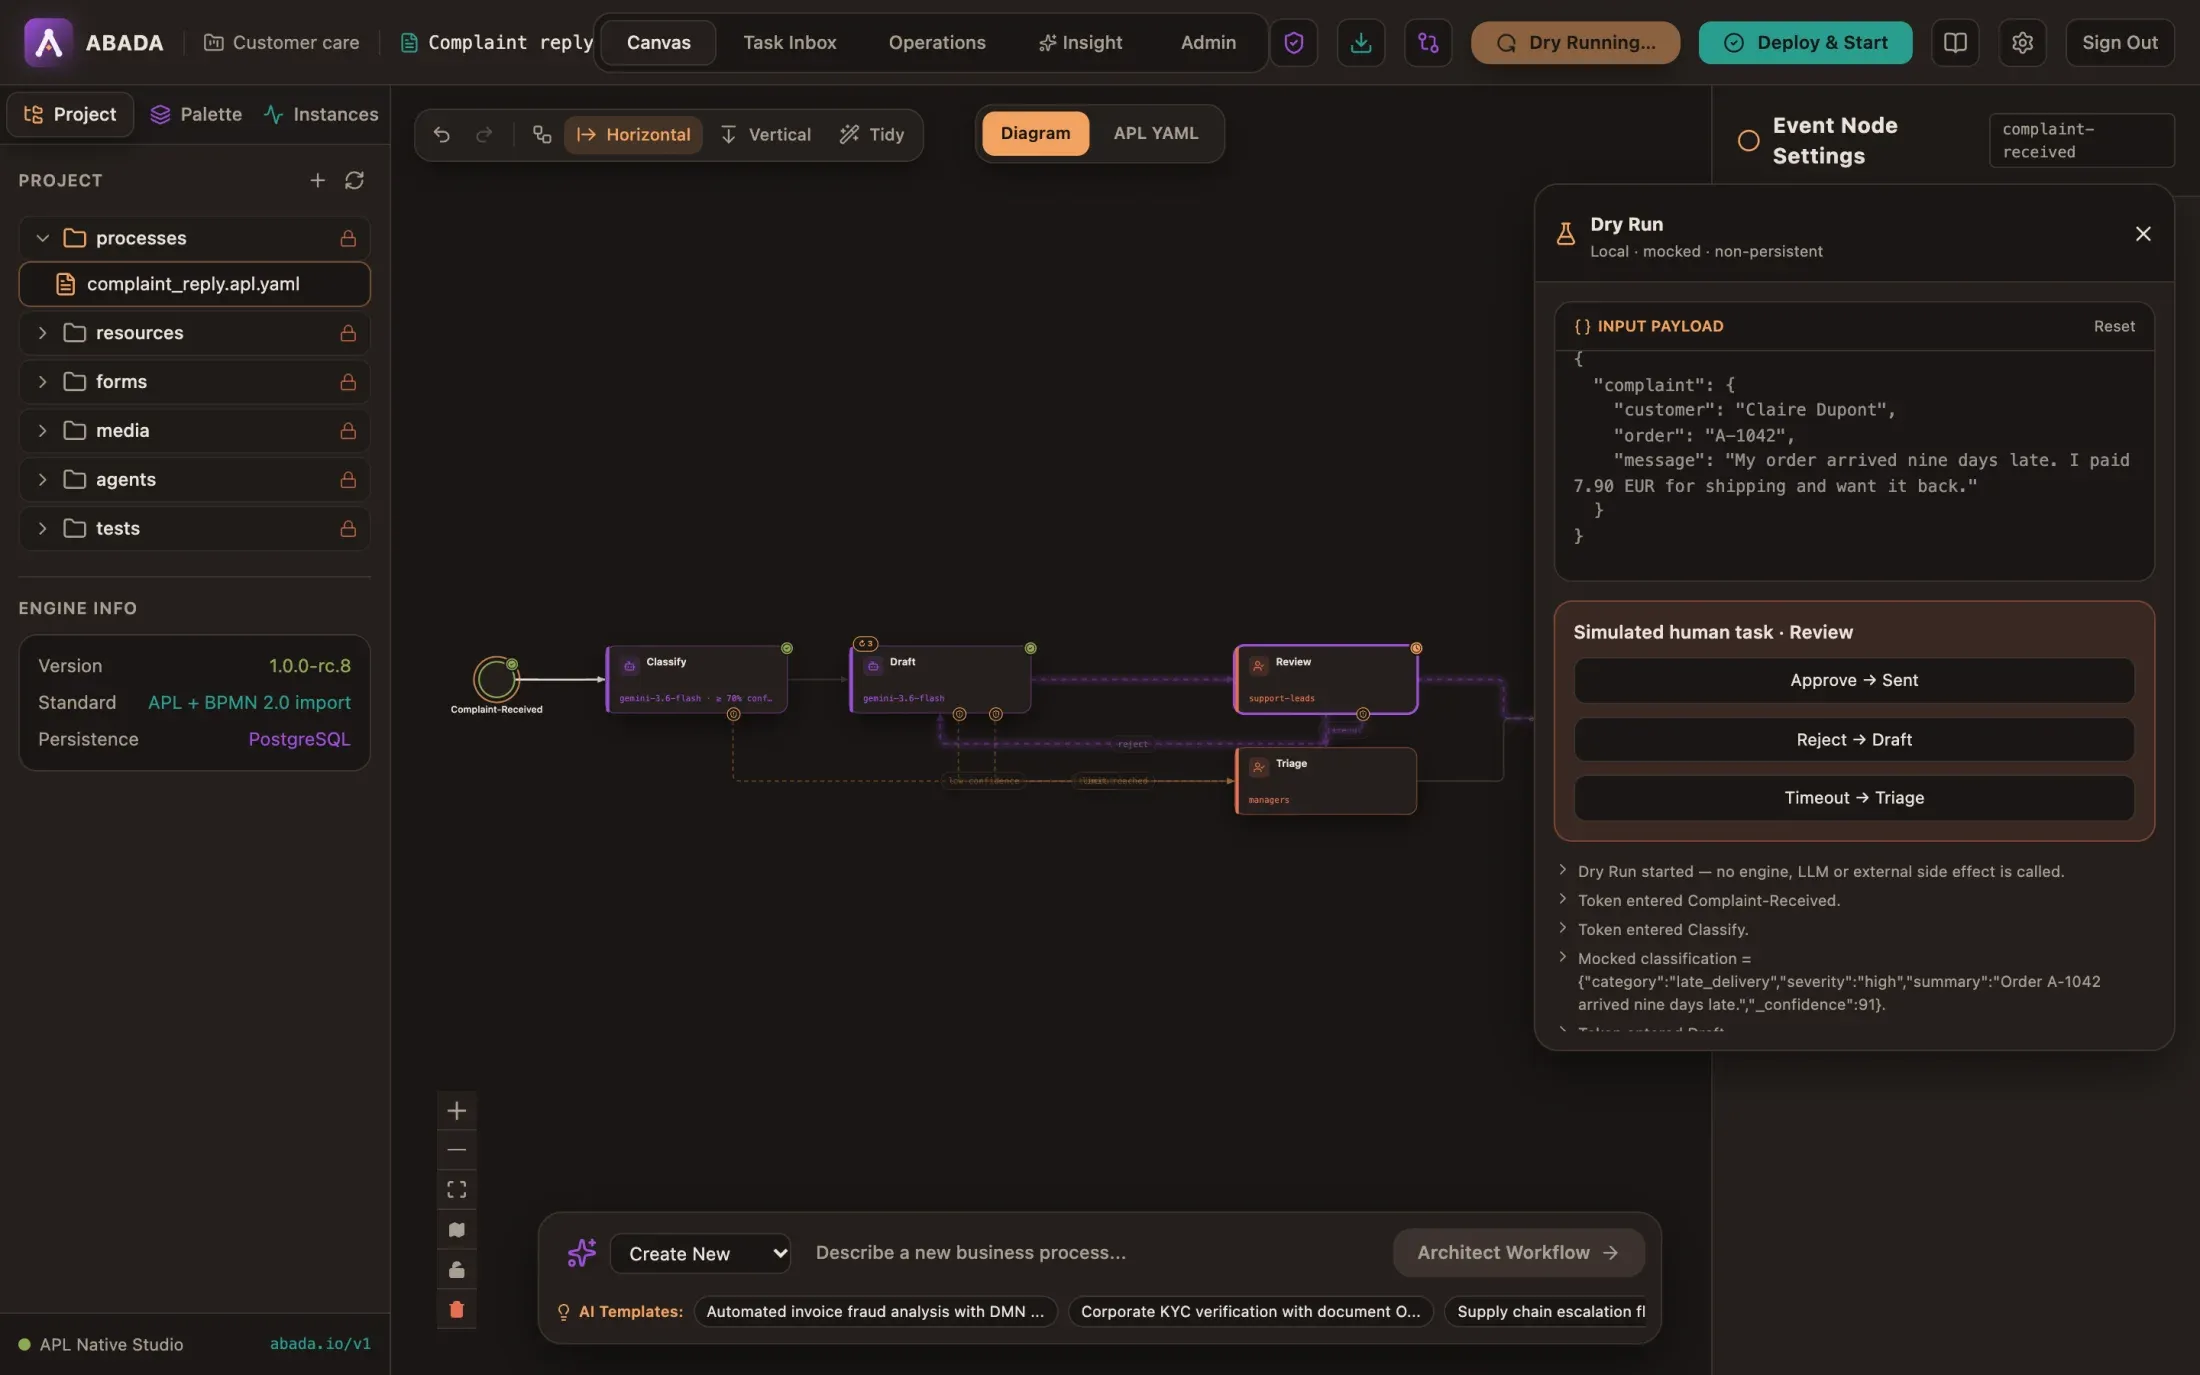Click the redo arrow in canvas toolbar
Viewport: 2200px width, 1375px height.
pos(484,134)
